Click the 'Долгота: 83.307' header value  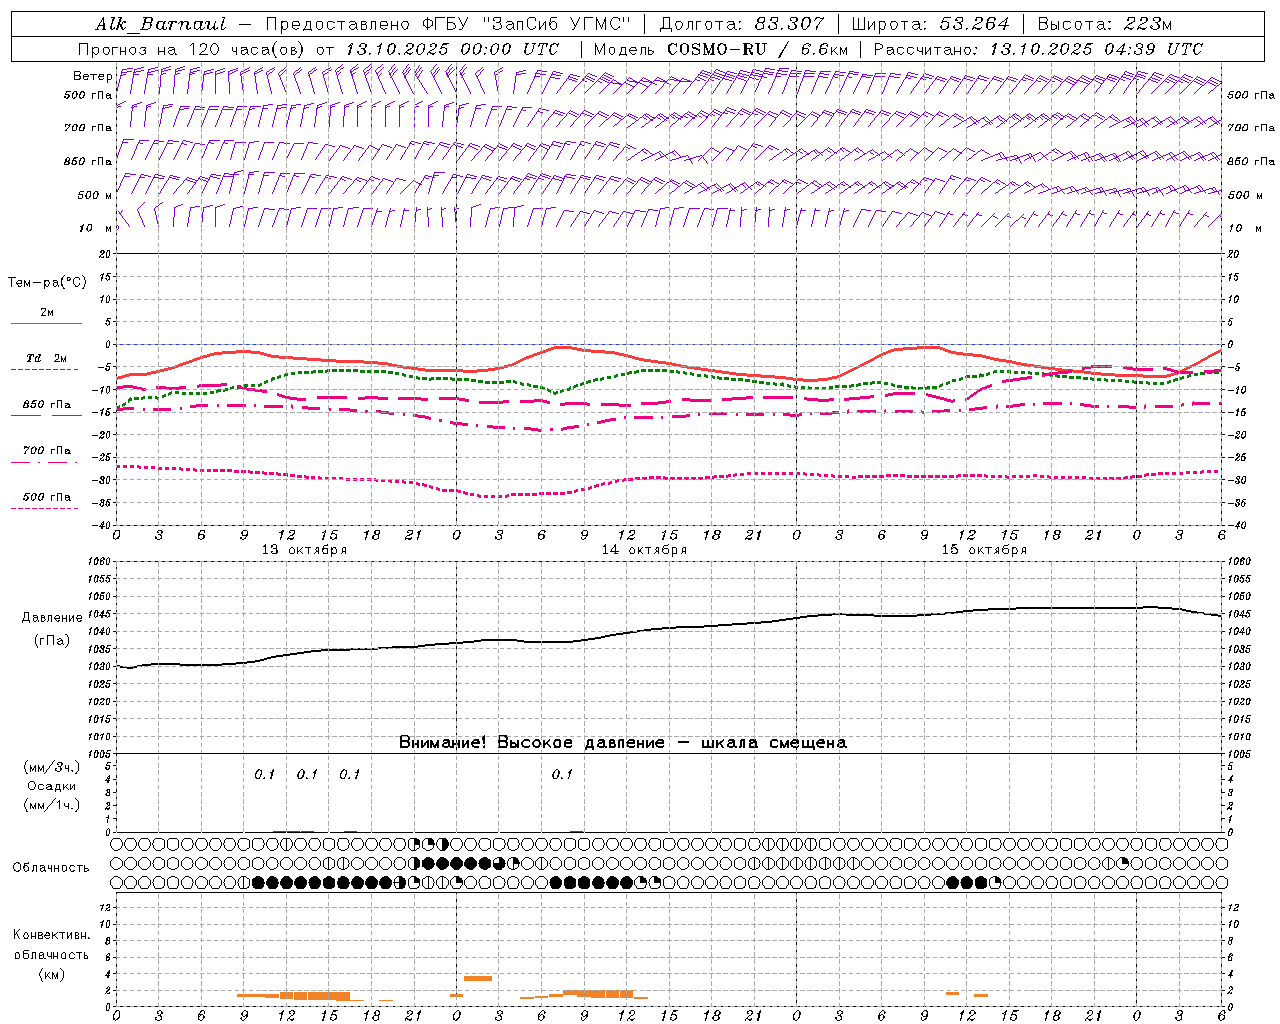(741, 24)
